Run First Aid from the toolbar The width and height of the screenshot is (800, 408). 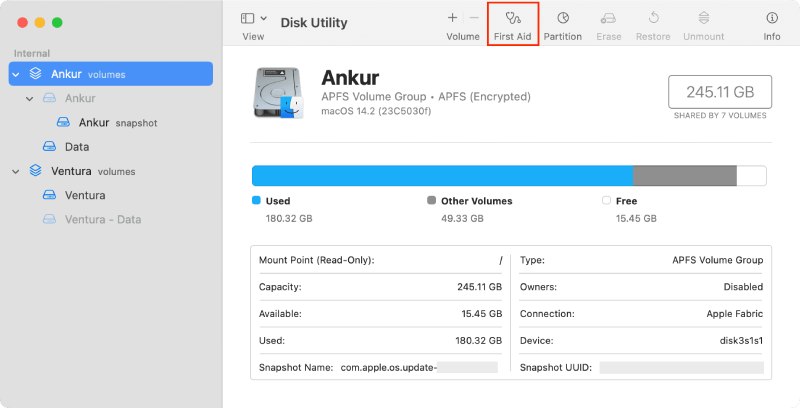coord(513,18)
